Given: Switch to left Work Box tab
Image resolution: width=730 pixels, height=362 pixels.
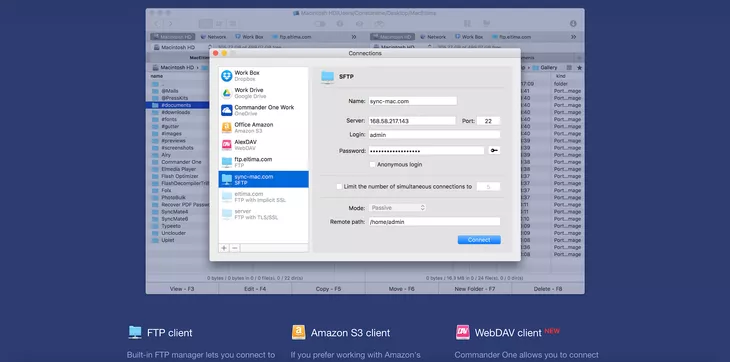Looking at the screenshot, I should (x=249, y=37).
